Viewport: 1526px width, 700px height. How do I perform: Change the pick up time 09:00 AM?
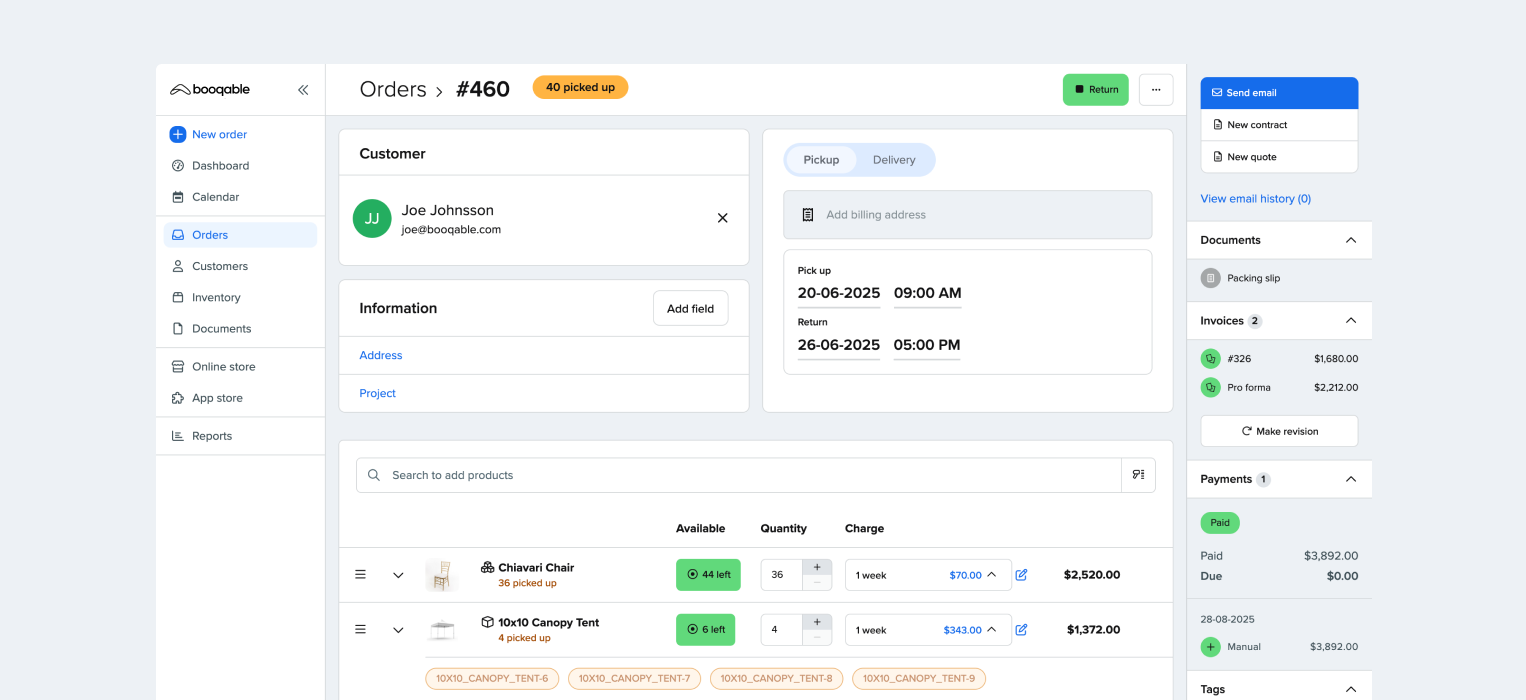(927, 294)
